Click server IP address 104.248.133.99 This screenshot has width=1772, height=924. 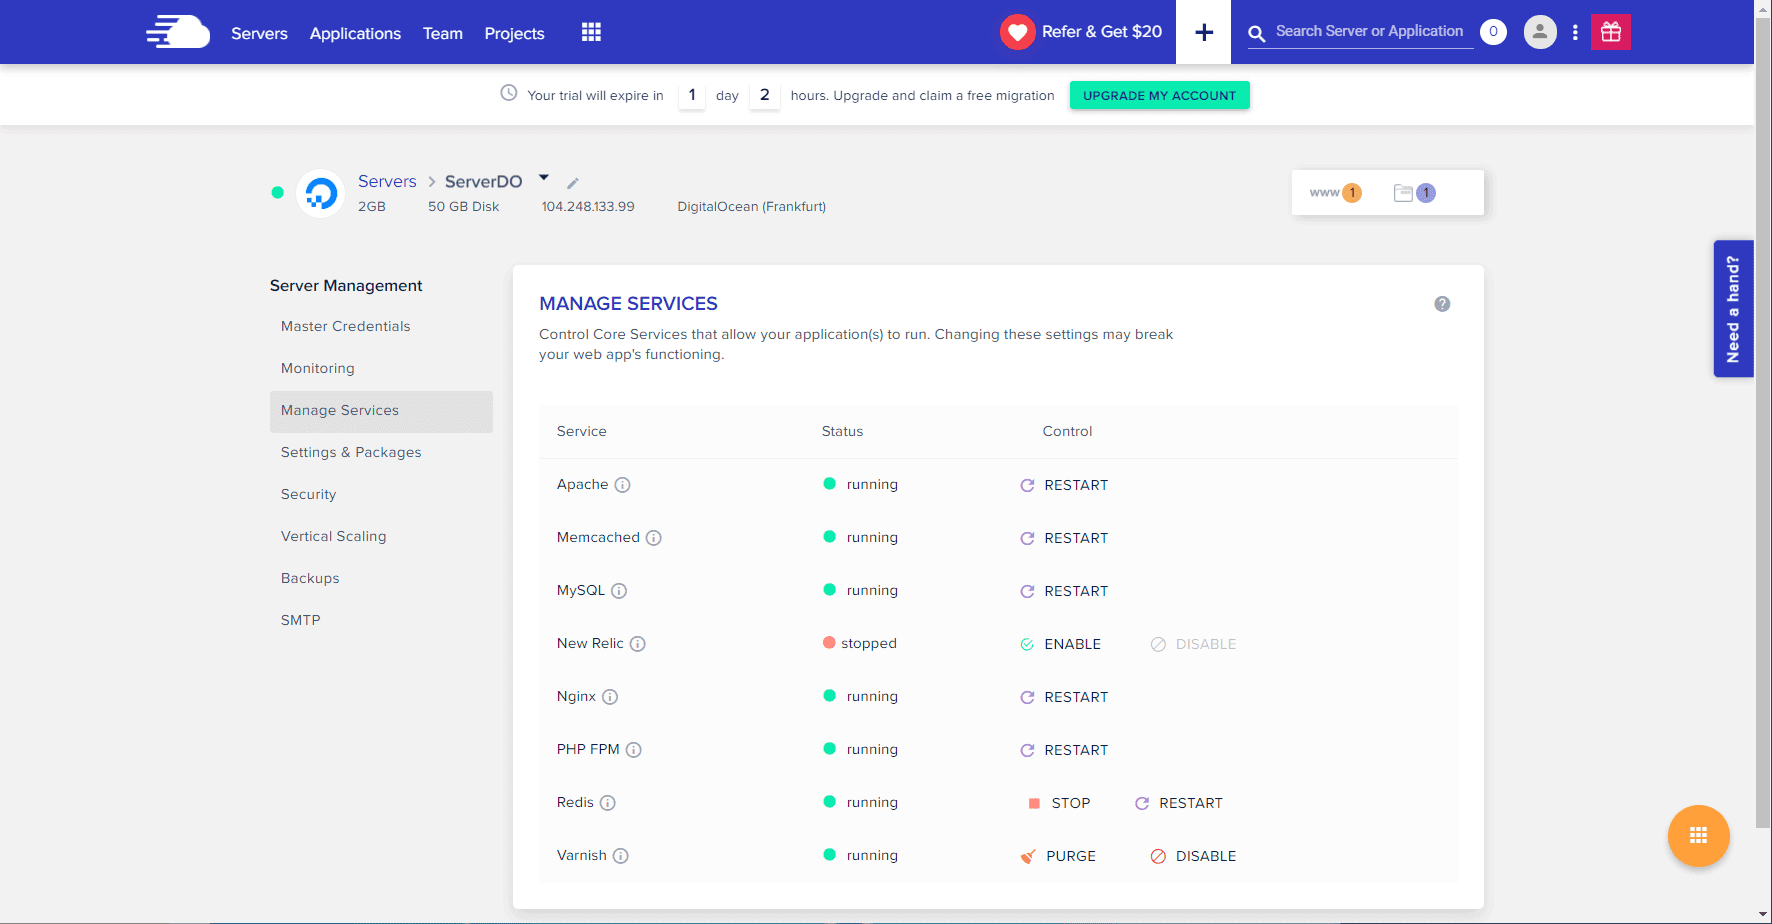pos(588,207)
